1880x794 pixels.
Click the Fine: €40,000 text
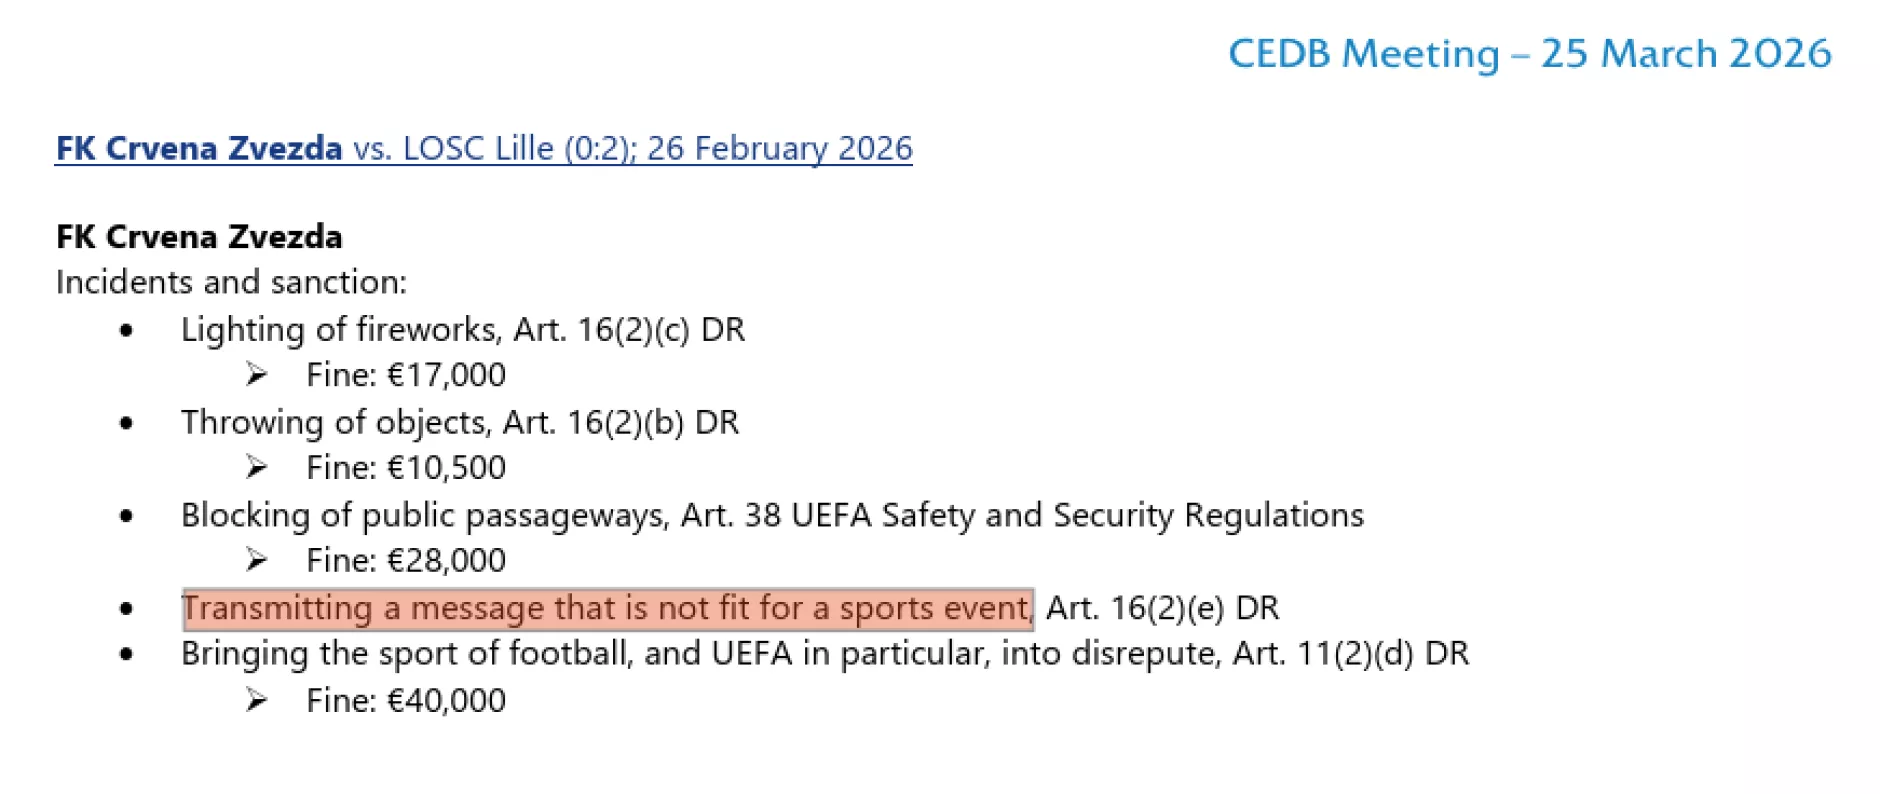(x=406, y=700)
